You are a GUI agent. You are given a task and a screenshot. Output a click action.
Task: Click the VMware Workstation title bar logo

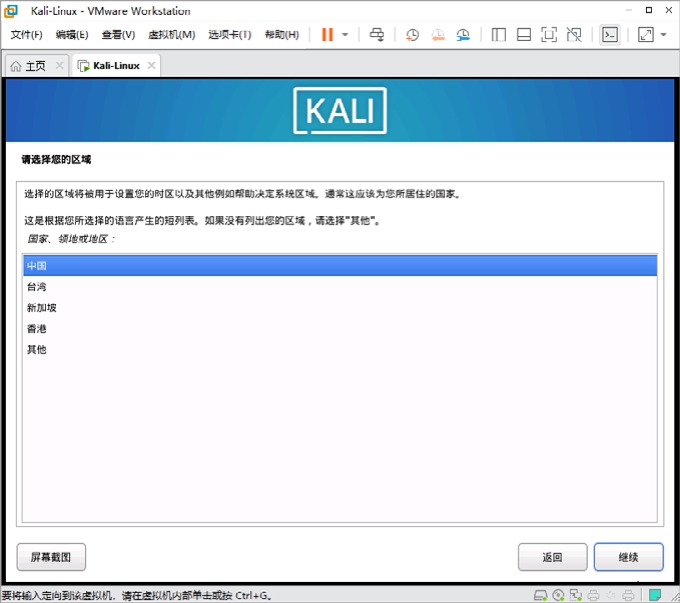pyautogui.click(x=11, y=11)
